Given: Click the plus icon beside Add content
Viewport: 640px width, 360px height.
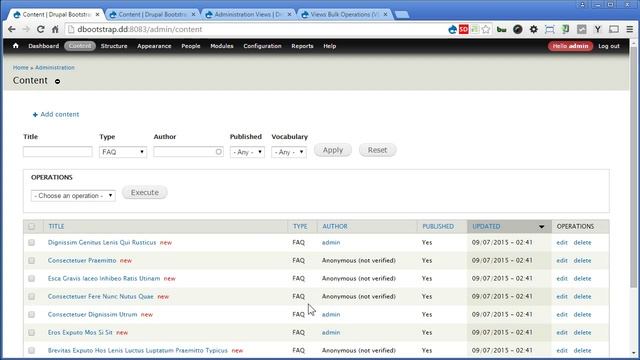Looking at the screenshot, I should 35,115.
